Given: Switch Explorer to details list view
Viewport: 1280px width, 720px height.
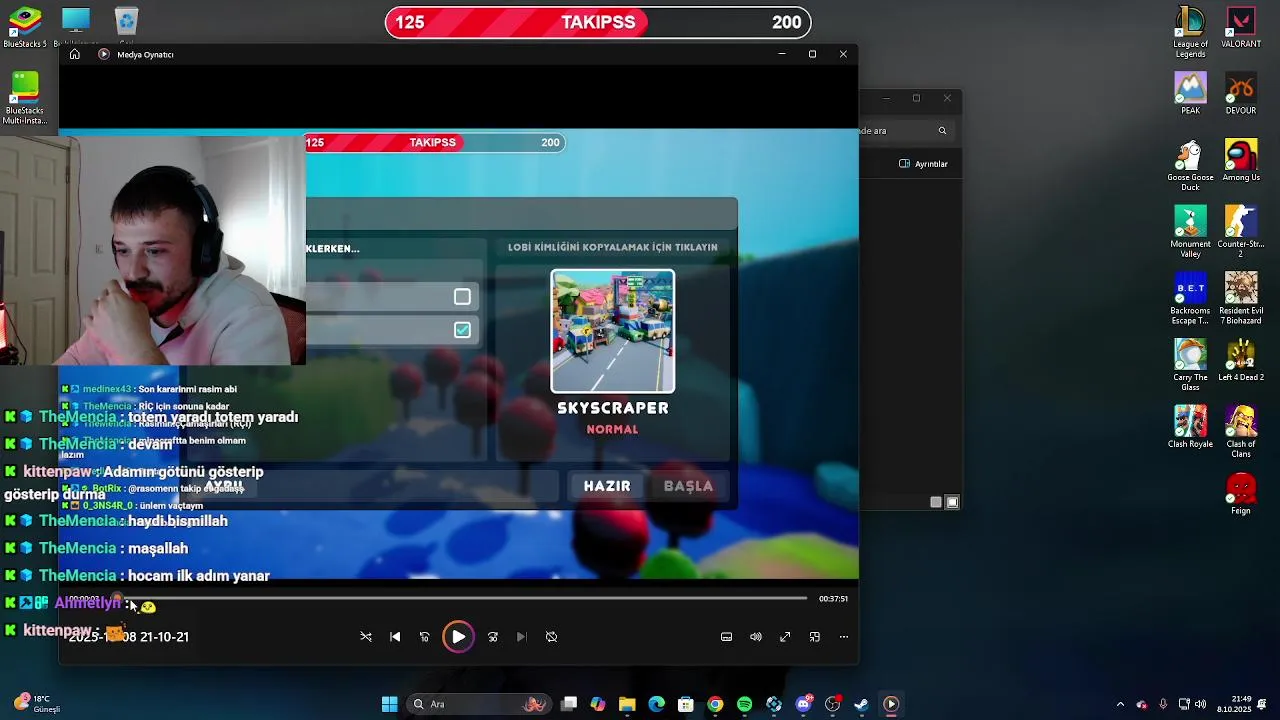Looking at the screenshot, I should (936, 502).
